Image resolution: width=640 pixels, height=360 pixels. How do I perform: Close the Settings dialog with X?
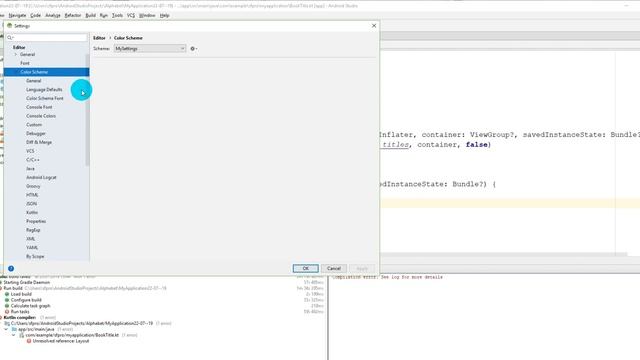click(x=374, y=26)
